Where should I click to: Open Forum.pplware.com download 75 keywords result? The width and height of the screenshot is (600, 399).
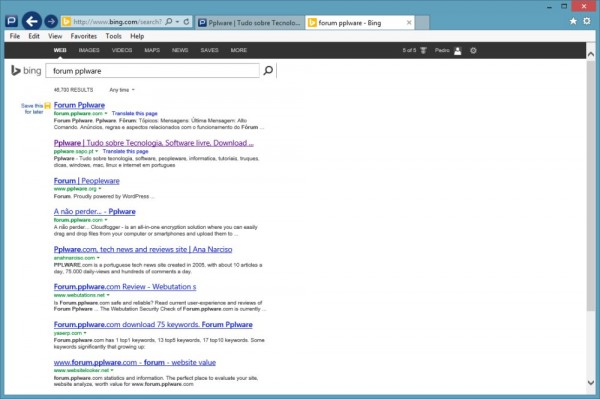click(x=153, y=324)
